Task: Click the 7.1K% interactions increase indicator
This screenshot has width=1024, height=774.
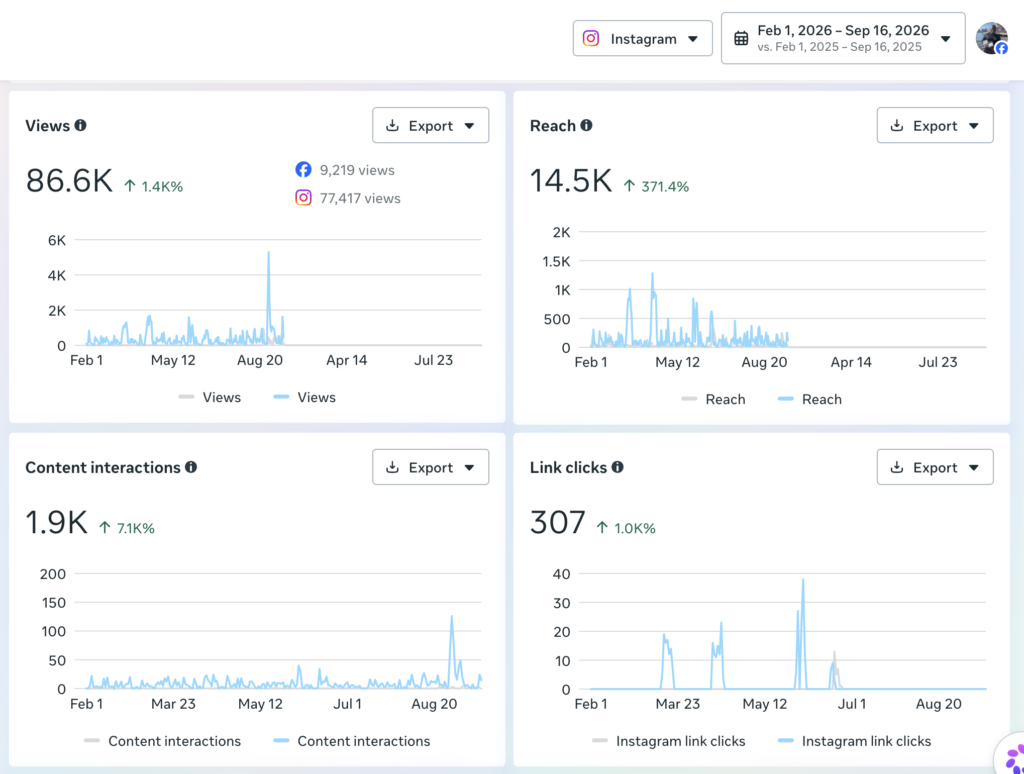Action: 127,528
